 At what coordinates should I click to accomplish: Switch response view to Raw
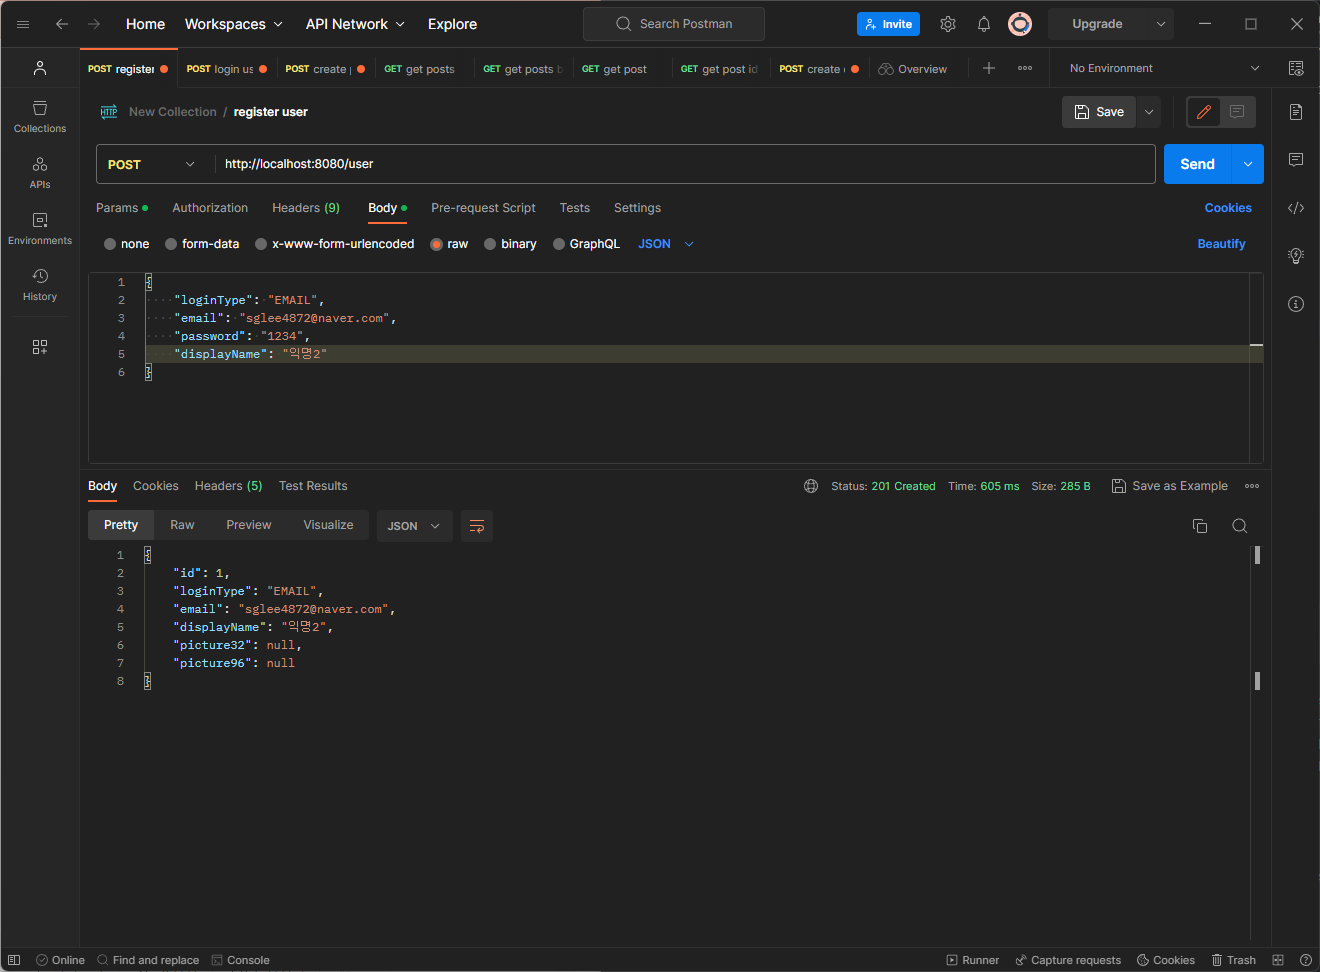point(182,525)
